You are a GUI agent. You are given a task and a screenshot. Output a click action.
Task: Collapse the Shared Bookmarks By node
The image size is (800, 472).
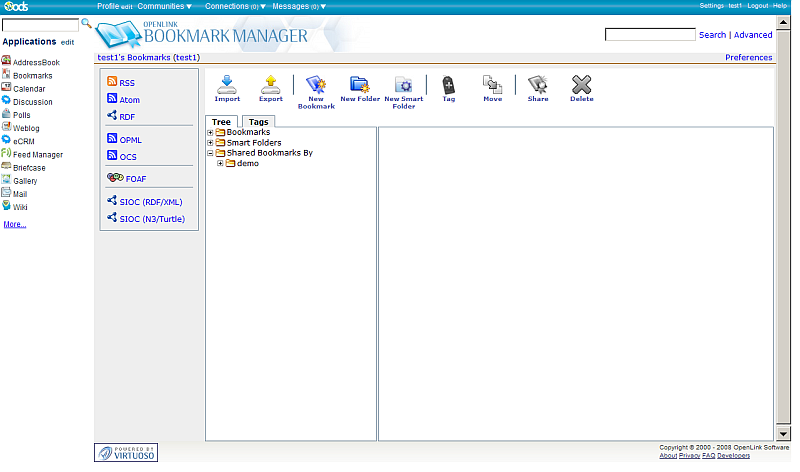(210, 153)
